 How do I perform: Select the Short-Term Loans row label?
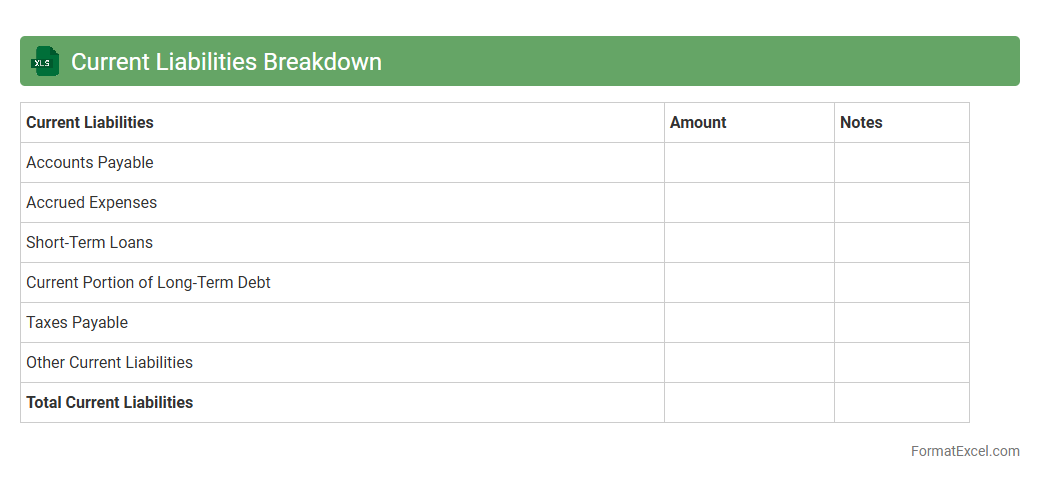tap(90, 242)
